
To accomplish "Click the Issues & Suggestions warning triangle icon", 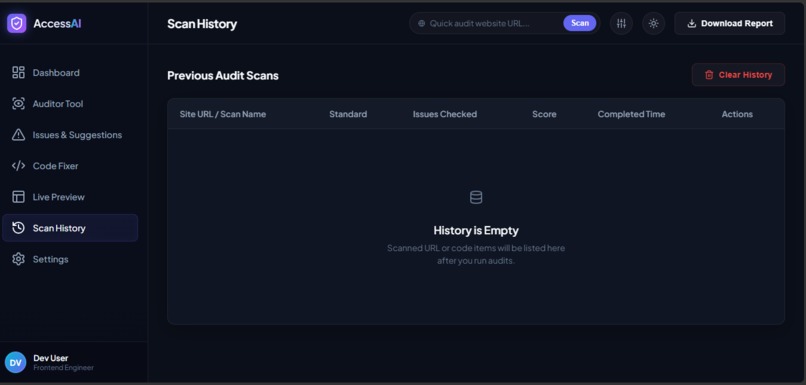I will pos(19,135).
